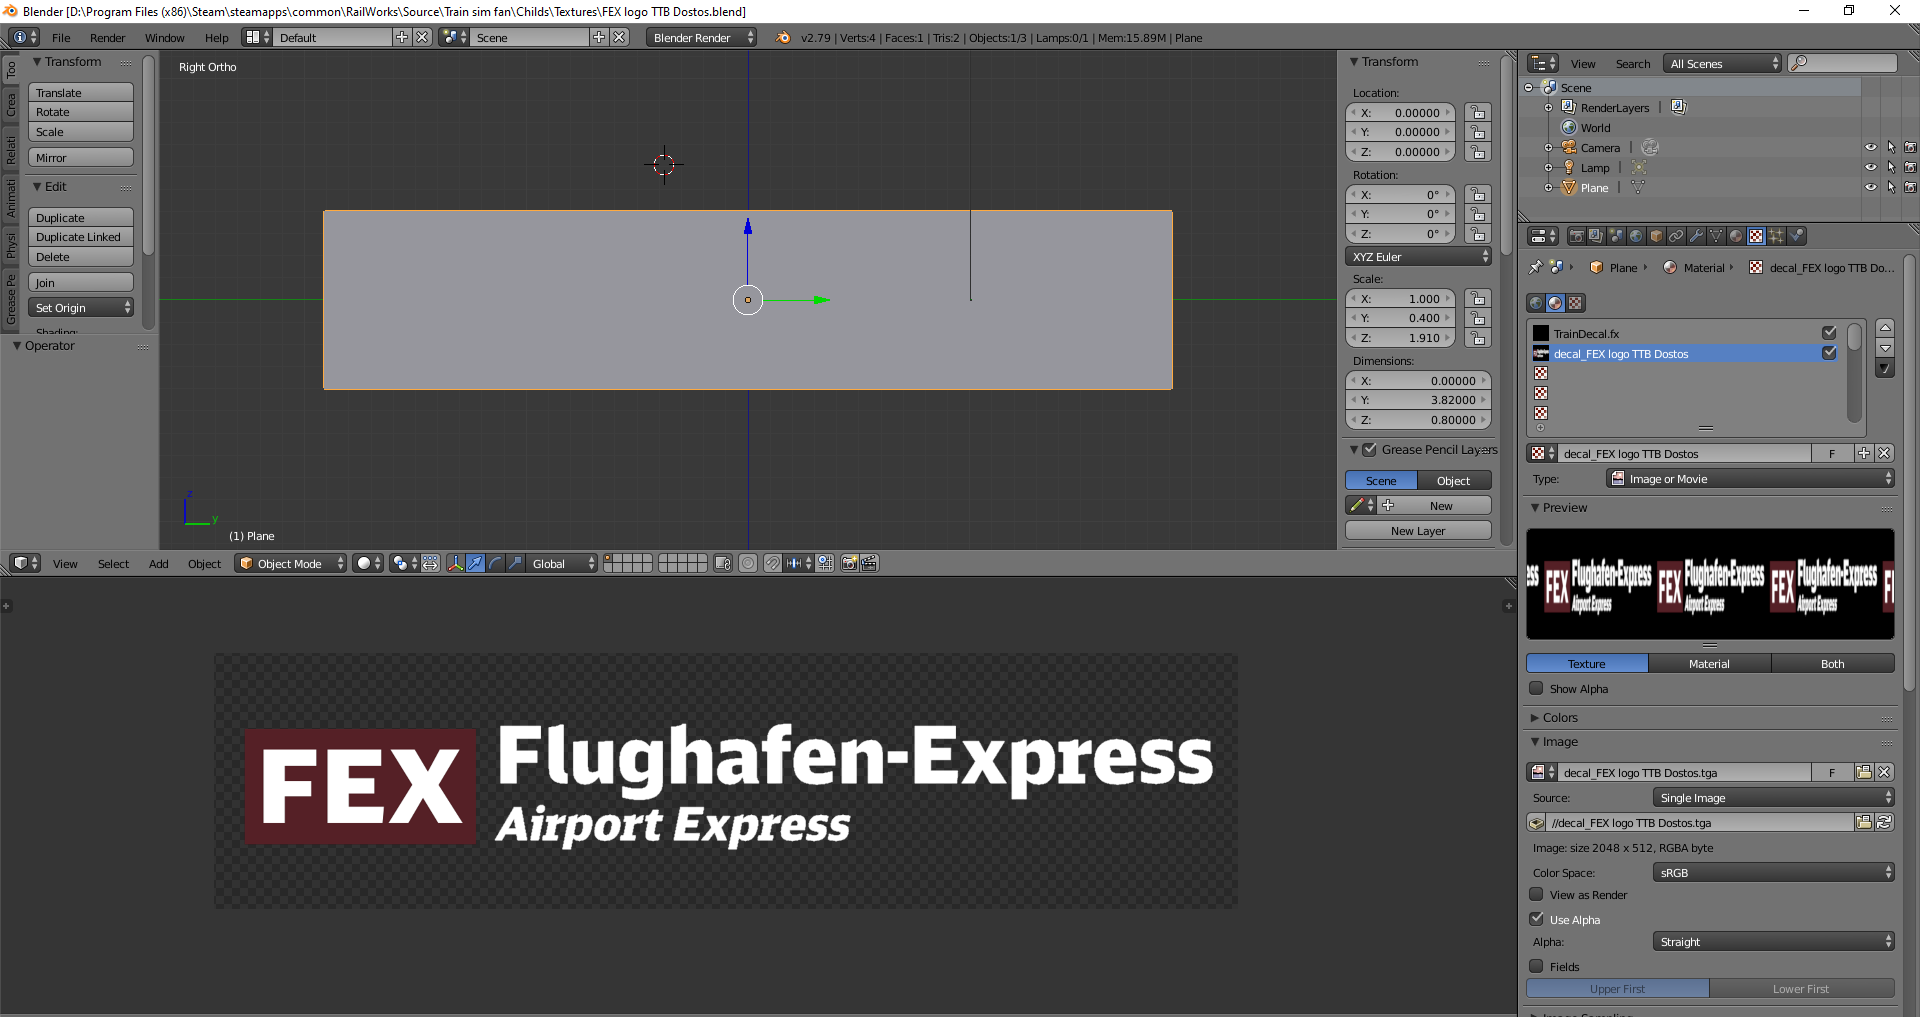Click the Camera object icon in outliner
The height and width of the screenshot is (1017, 1920).
click(1569, 147)
